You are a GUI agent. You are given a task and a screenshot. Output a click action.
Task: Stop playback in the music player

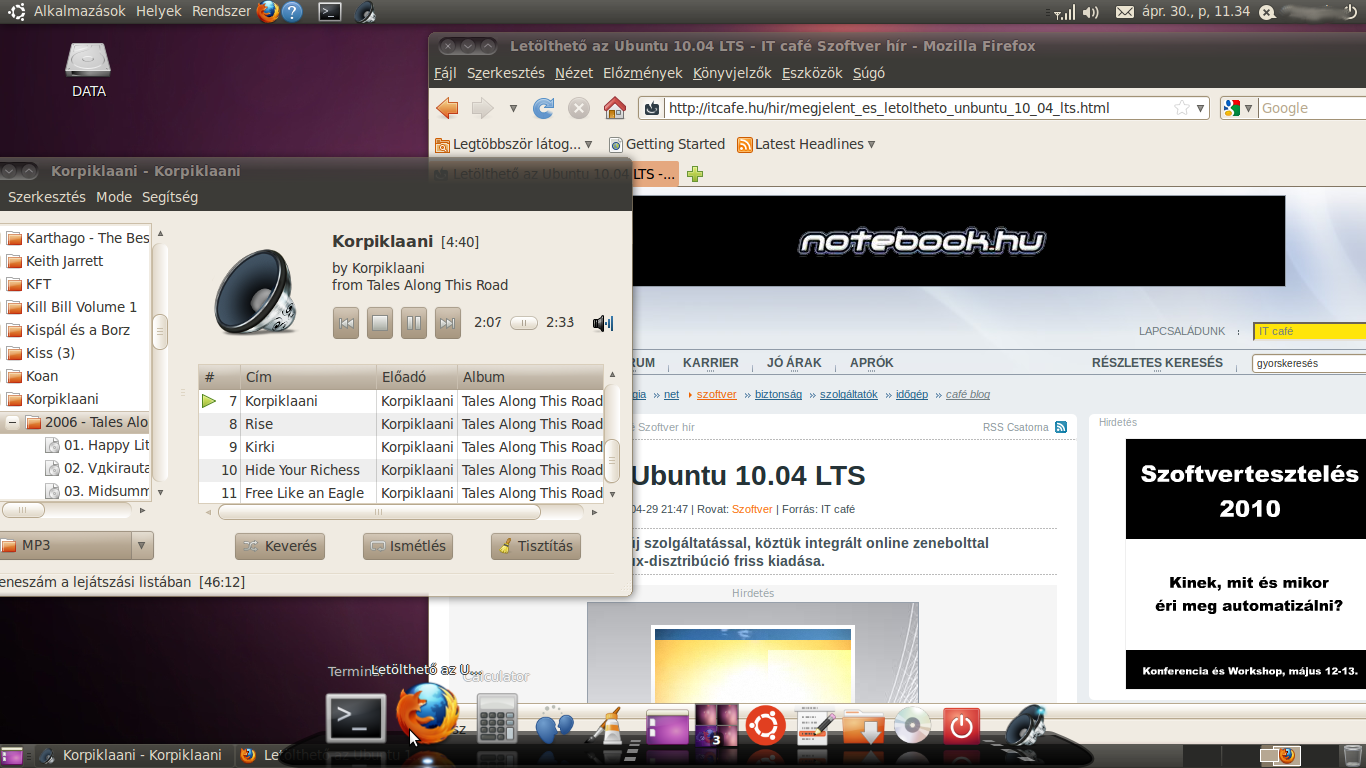click(x=379, y=323)
